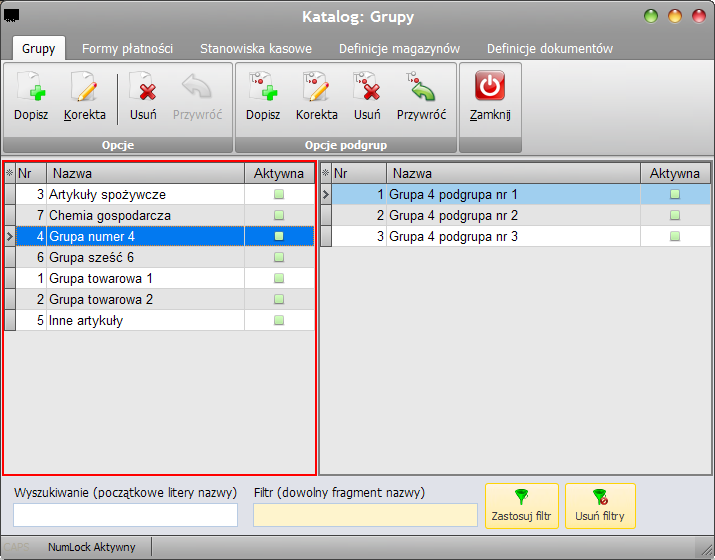The image size is (715, 560).
Task: Restore subgroup with Przywróć in Opcje podgrup
Action: 421,87
